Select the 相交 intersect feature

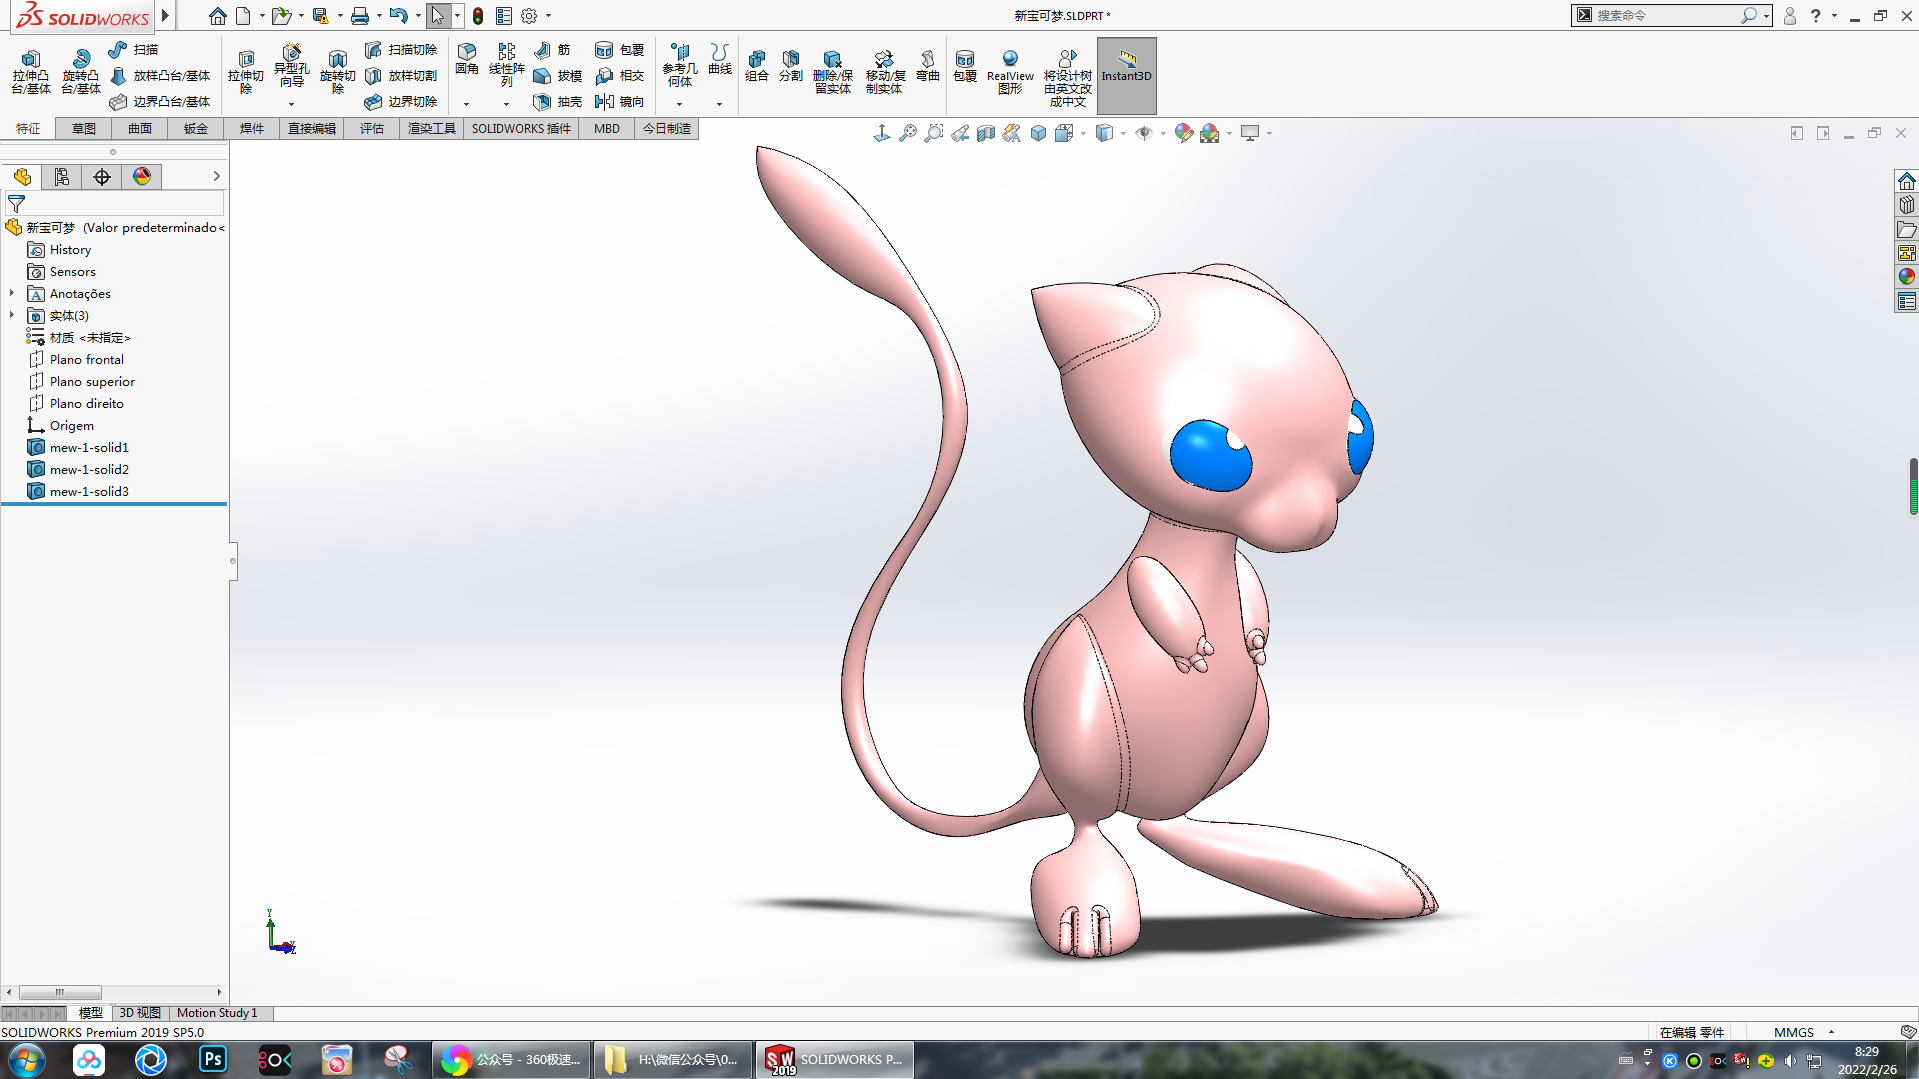[619, 75]
